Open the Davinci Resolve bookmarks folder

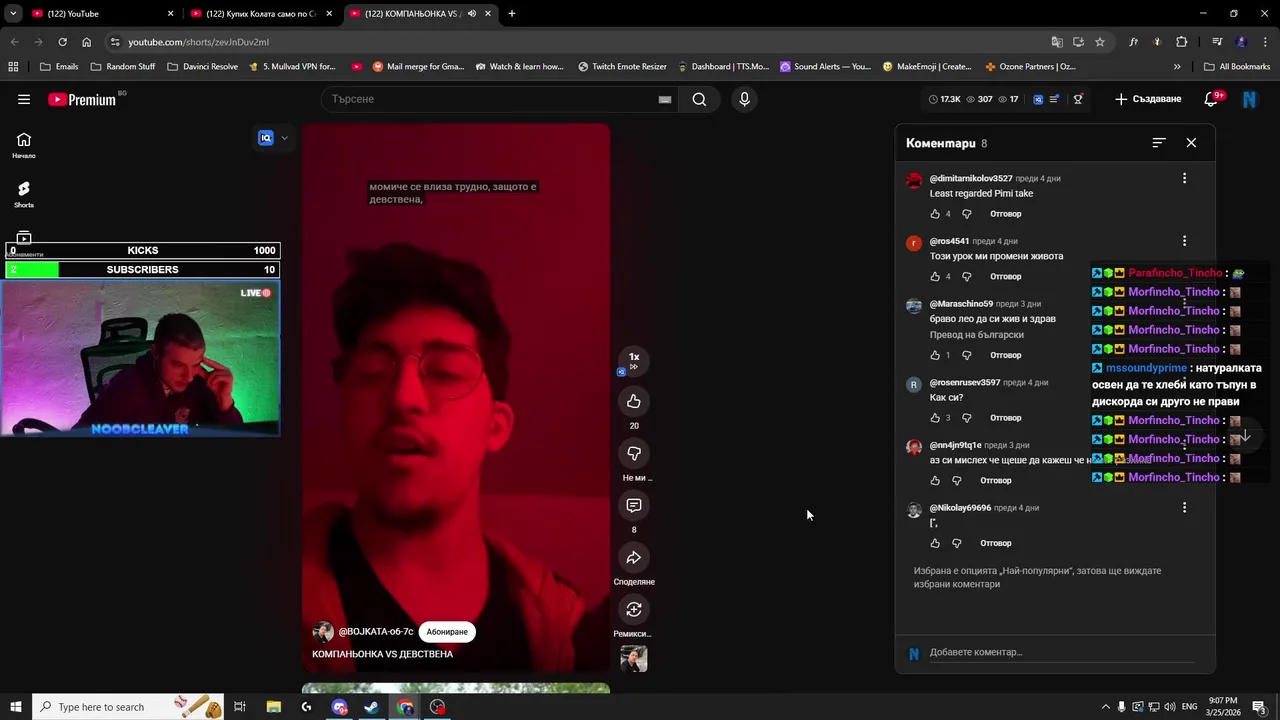click(203, 67)
